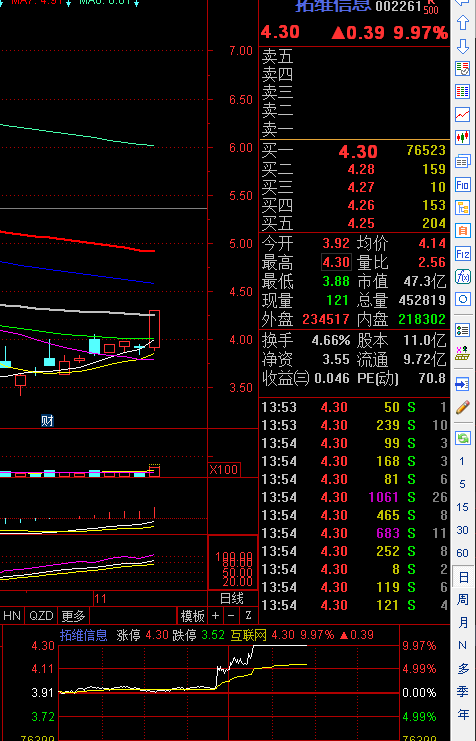Image resolution: width=476 pixels, height=741 pixels.
Task: Open the 更多 more indicators tab
Action: click(x=73, y=615)
